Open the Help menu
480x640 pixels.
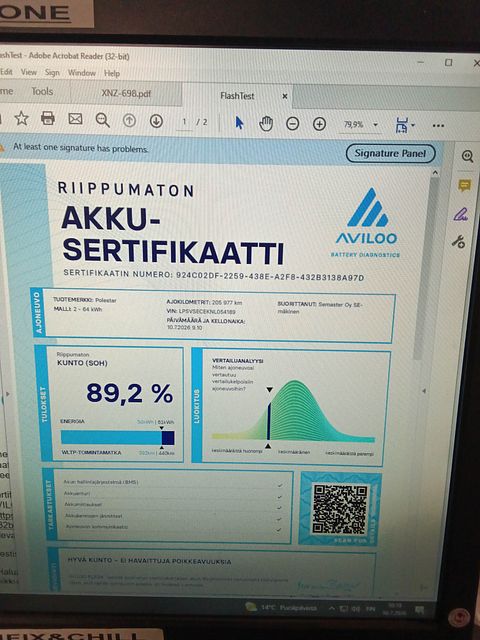click(x=111, y=73)
